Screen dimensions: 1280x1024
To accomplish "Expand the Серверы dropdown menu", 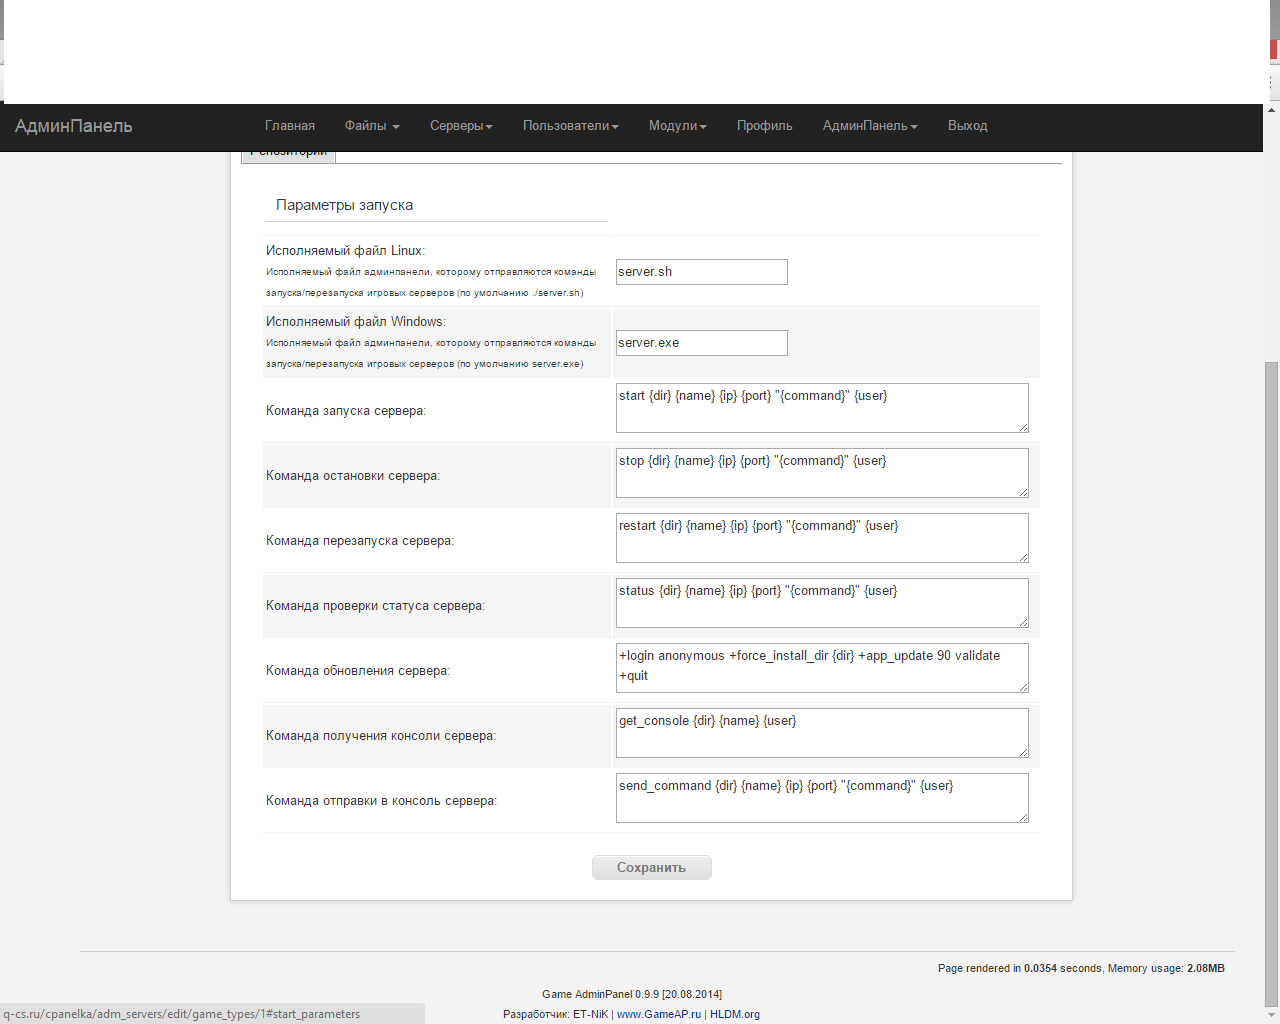I will click(x=461, y=126).
